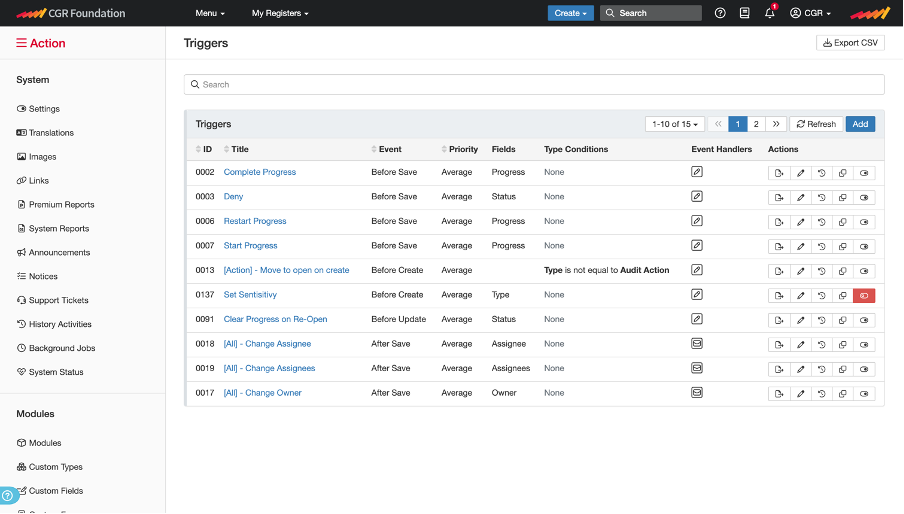Duplicate the Complete Progress trigger
Viewport: 904px width, 514px height.
(x=843, y=173)
